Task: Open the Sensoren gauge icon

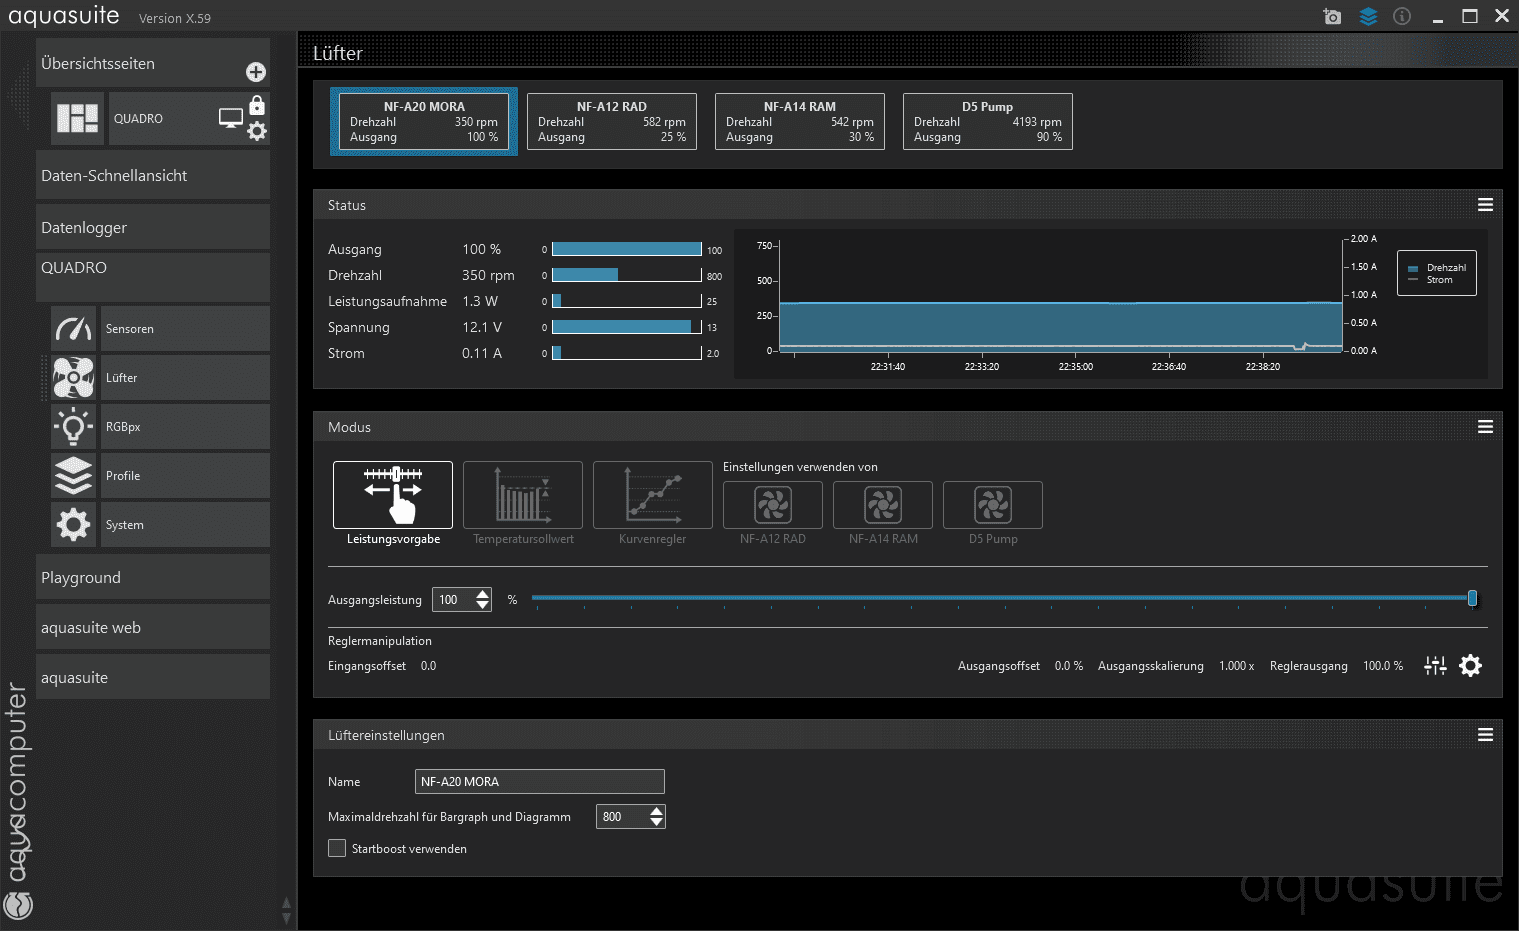Action: (73, 329)
